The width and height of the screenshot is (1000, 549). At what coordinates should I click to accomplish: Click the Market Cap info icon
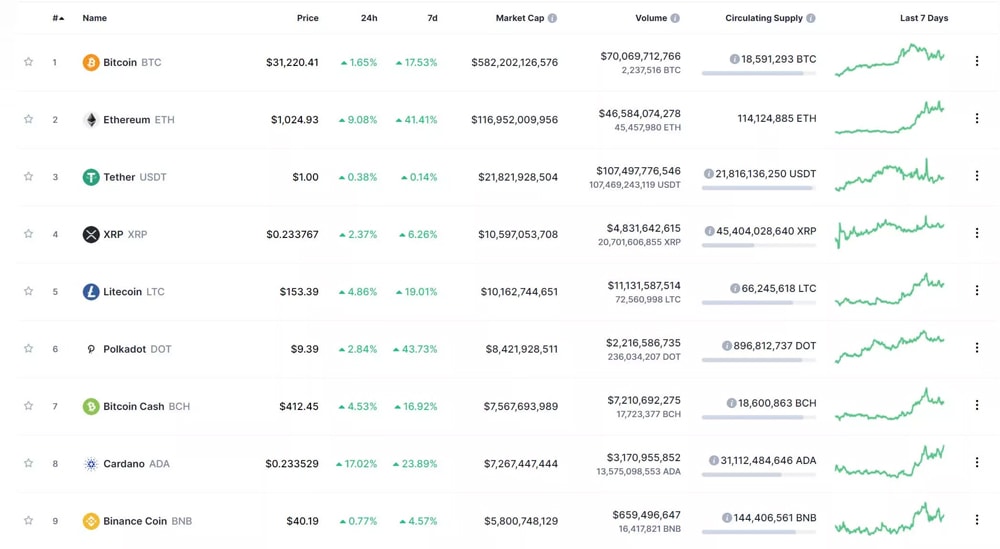coord(552,18)
